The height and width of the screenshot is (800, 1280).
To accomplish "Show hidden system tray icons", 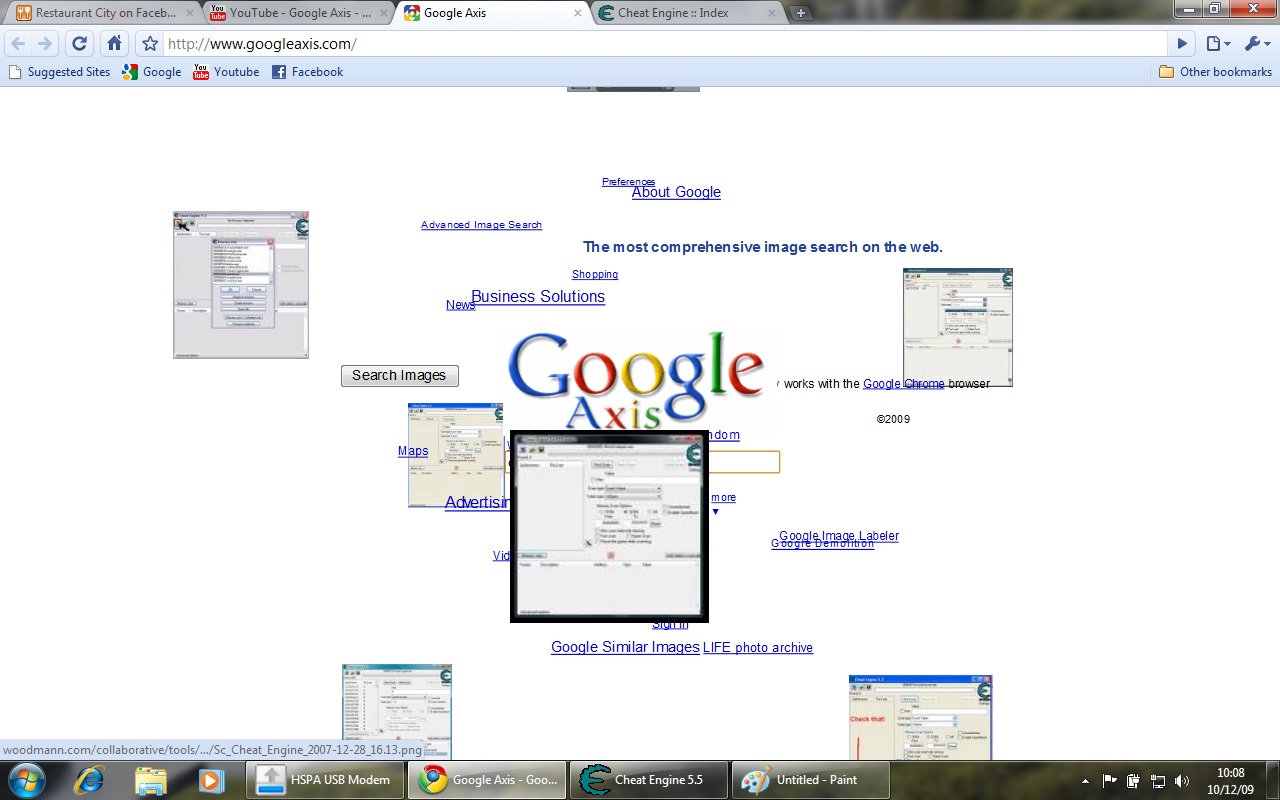I will (1086, 781).
